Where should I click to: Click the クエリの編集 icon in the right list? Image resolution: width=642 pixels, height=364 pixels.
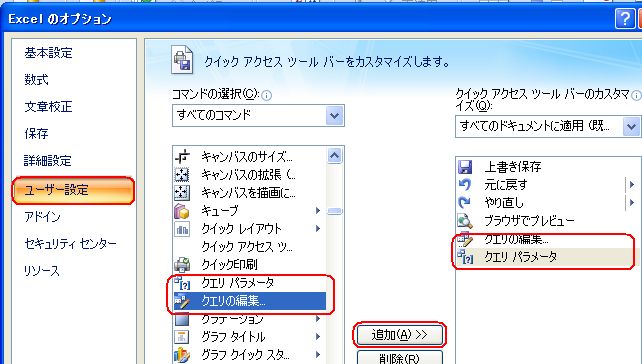(x=465, y=239)
